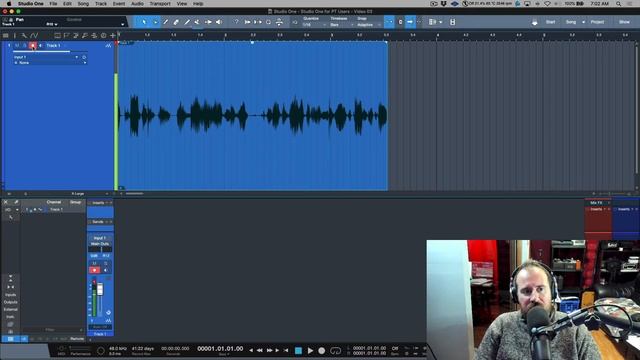Click the bars position display 00001.01.01.00
The image size is (640, 360).
pos(220,349)
